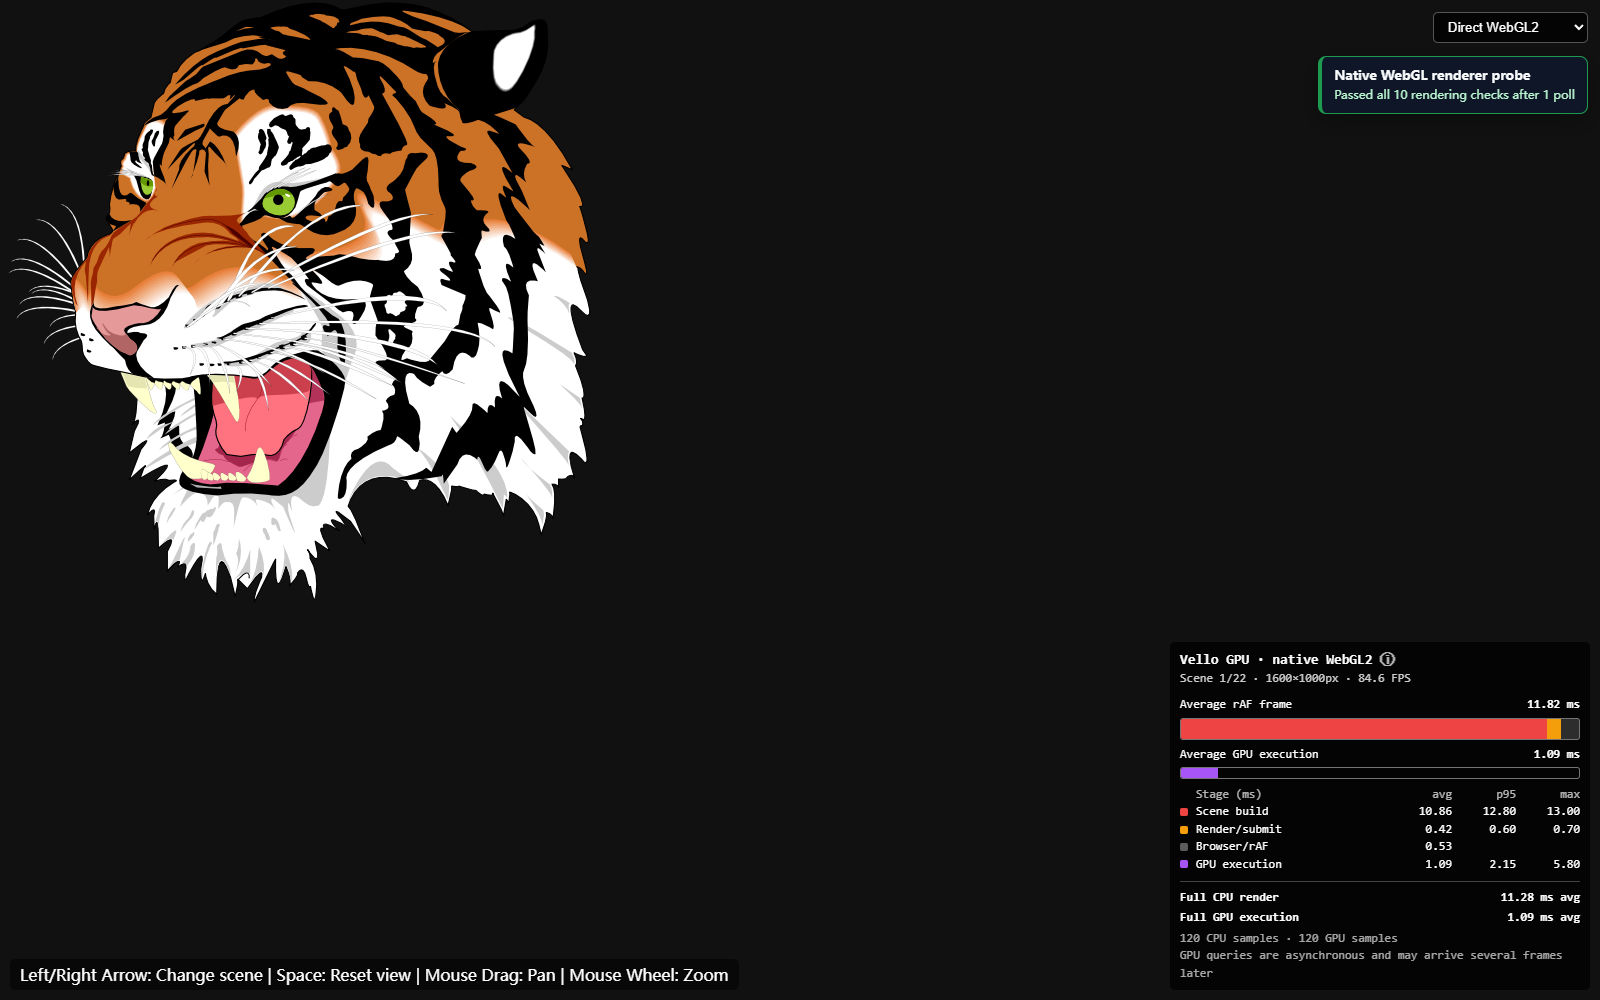The height and width of the screenshot is (1000, 1600).
Task: Click the gray Browser/rAF legend swatch
Action: [1184, 847]
